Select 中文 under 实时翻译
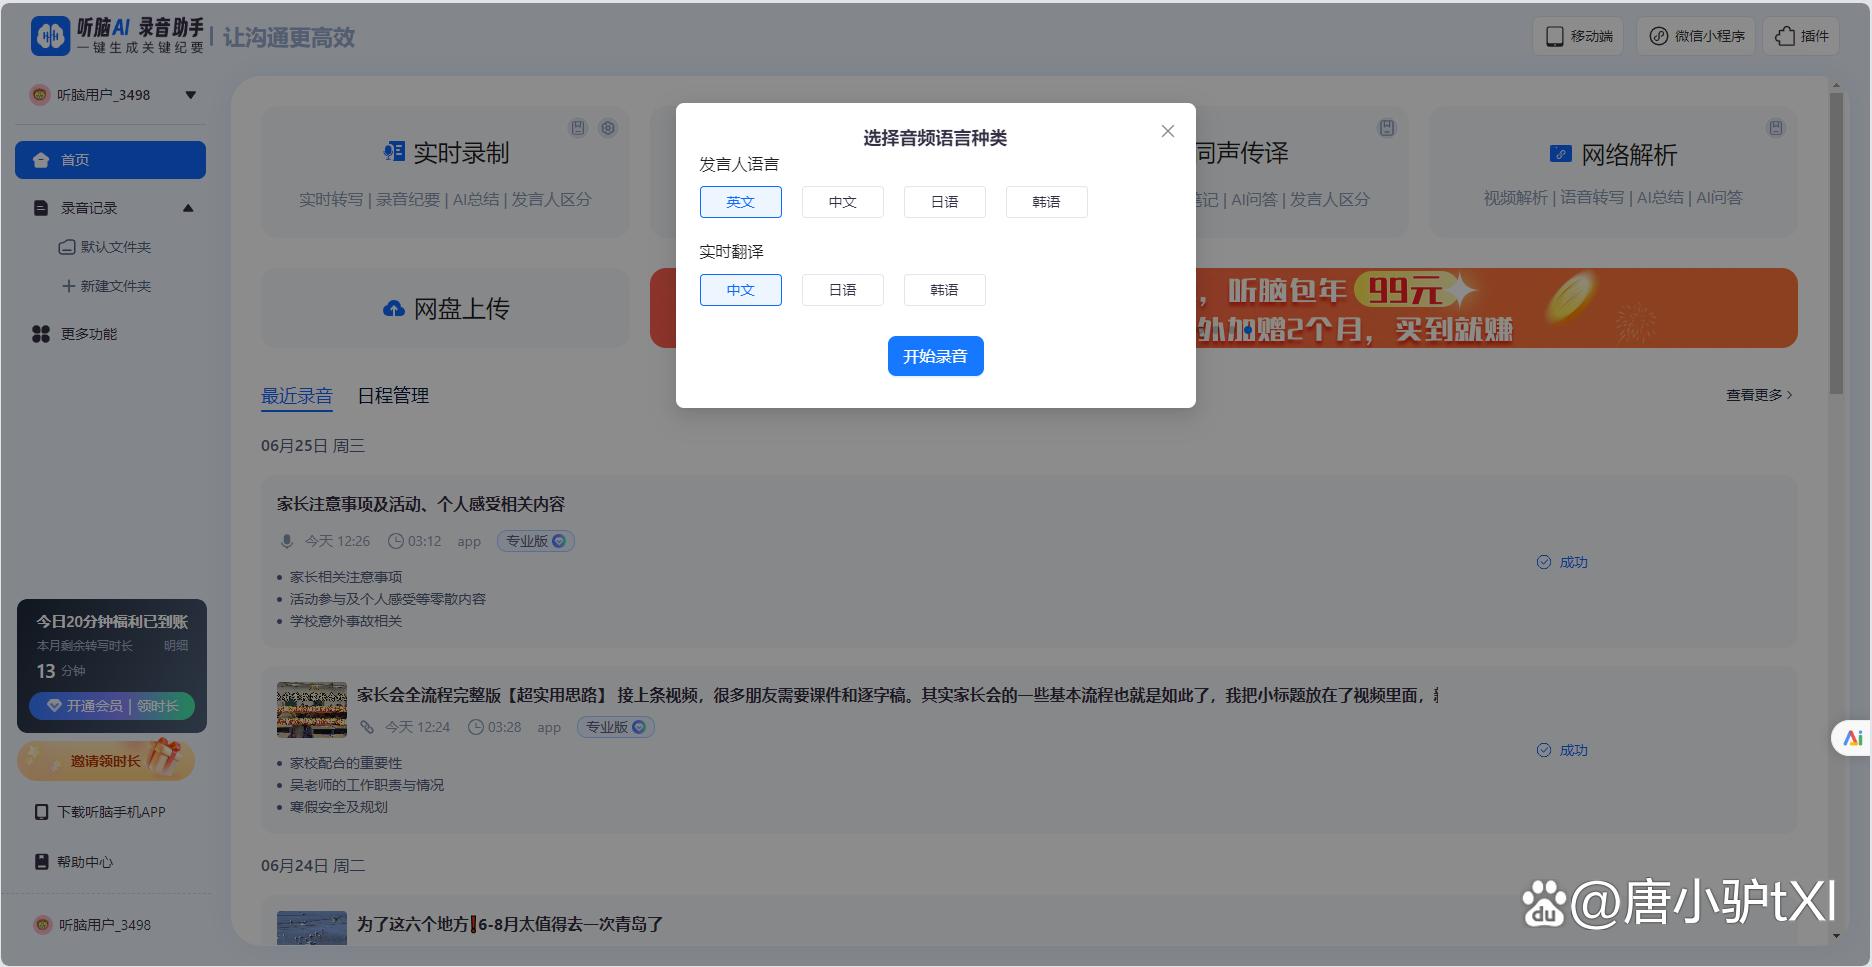This screenshot has width=1872, height=967. 741,290
